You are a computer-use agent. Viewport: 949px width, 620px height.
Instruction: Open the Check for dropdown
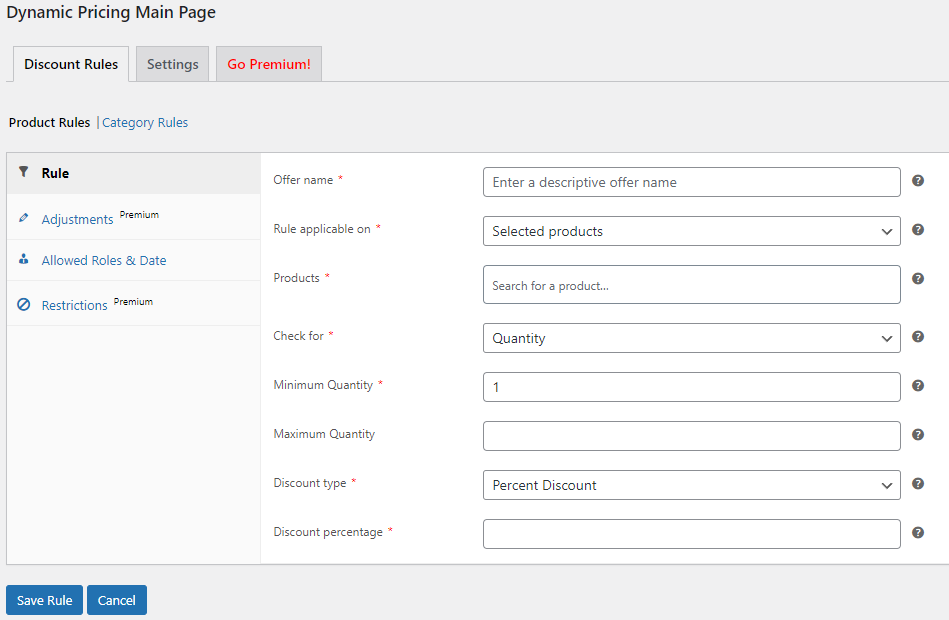[x=691, y=338]
